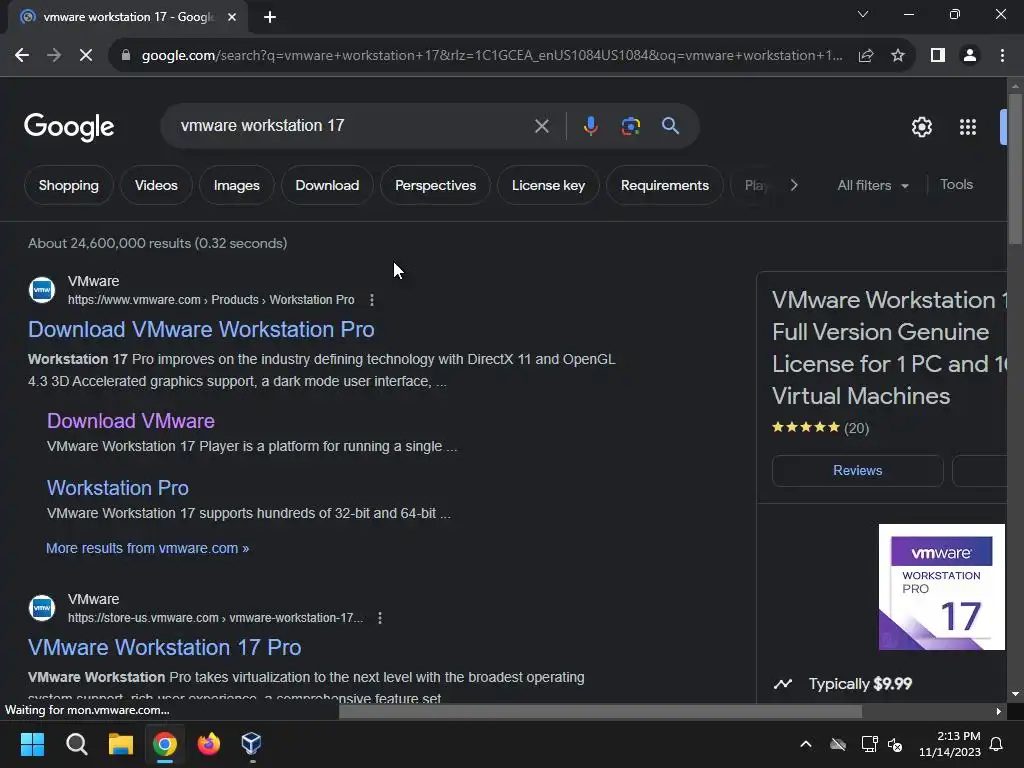Viewport: 1024px width, 768px height.
Task: Click About 24,600,000 results text
Action: tap(157, 243)
